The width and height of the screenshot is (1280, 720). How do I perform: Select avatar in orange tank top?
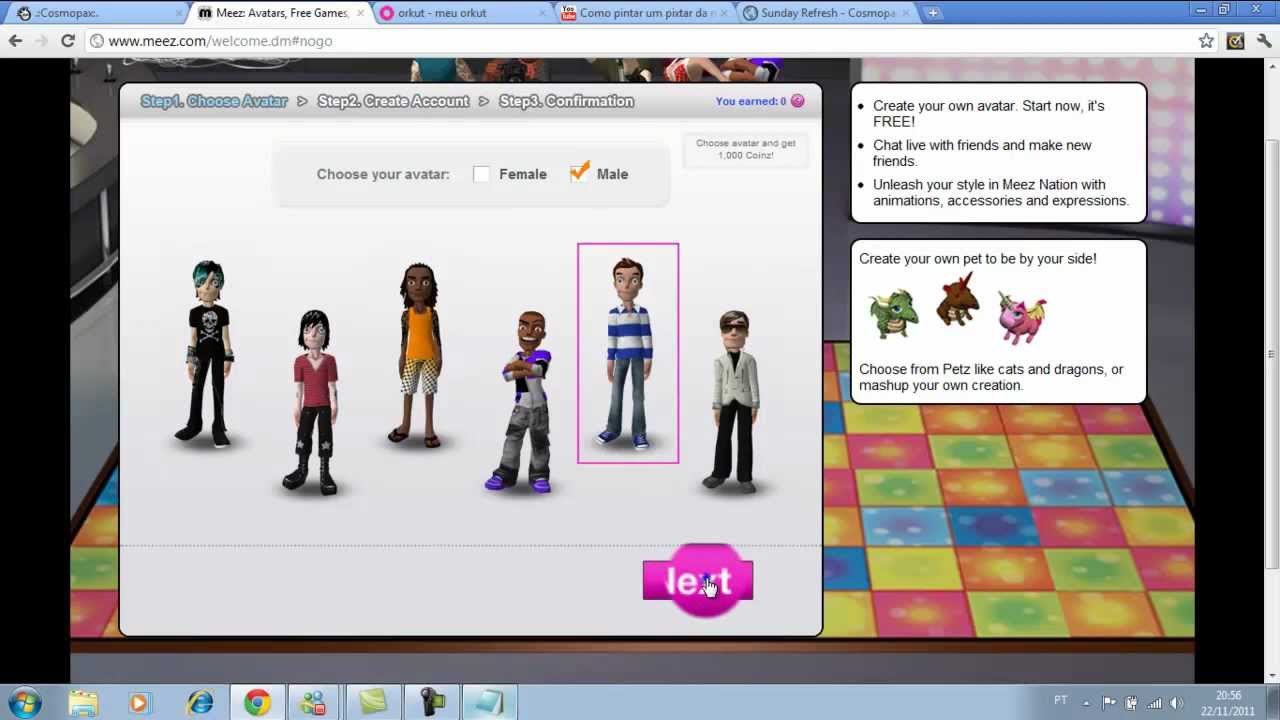[419, 355]
